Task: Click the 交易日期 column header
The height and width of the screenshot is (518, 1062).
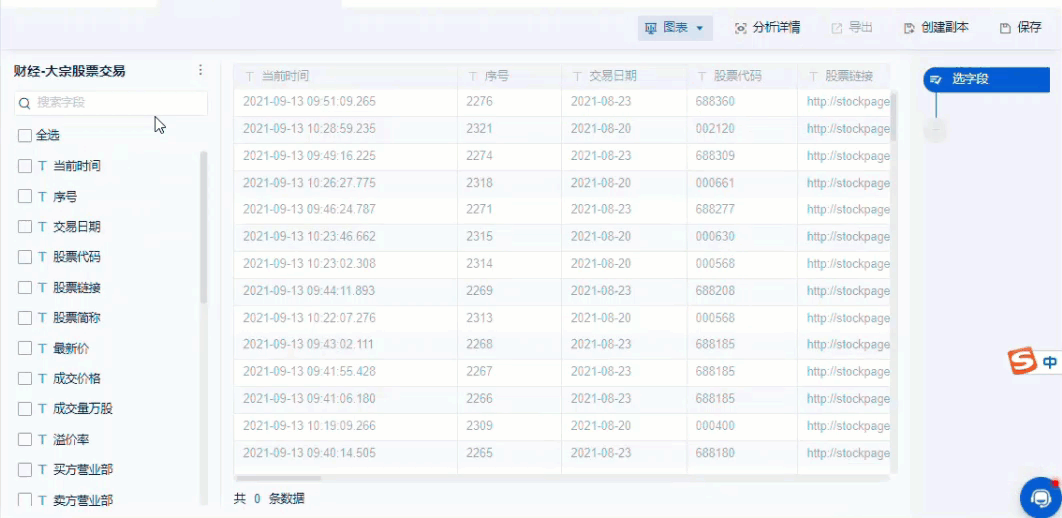Action: [624, 77]
